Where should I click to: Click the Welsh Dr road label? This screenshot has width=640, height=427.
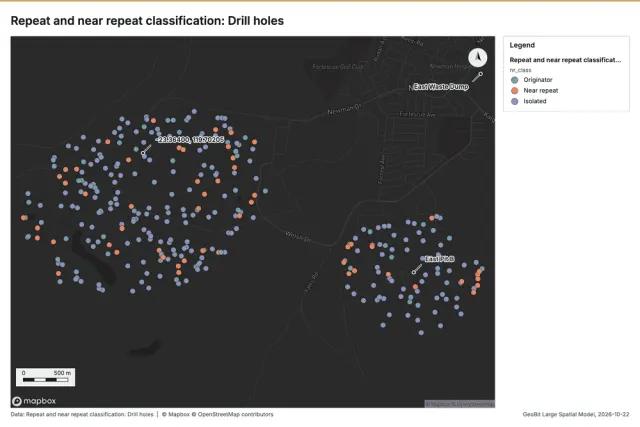(x=298, y=236)
